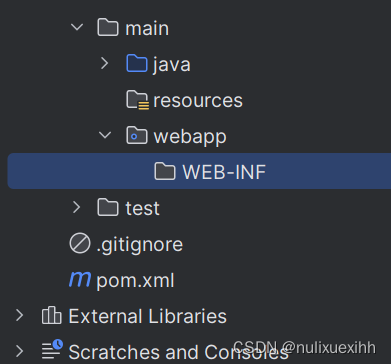Click the webapp web-root folder icon
Viewport: 391px width, 364px height.
point(137,136)
